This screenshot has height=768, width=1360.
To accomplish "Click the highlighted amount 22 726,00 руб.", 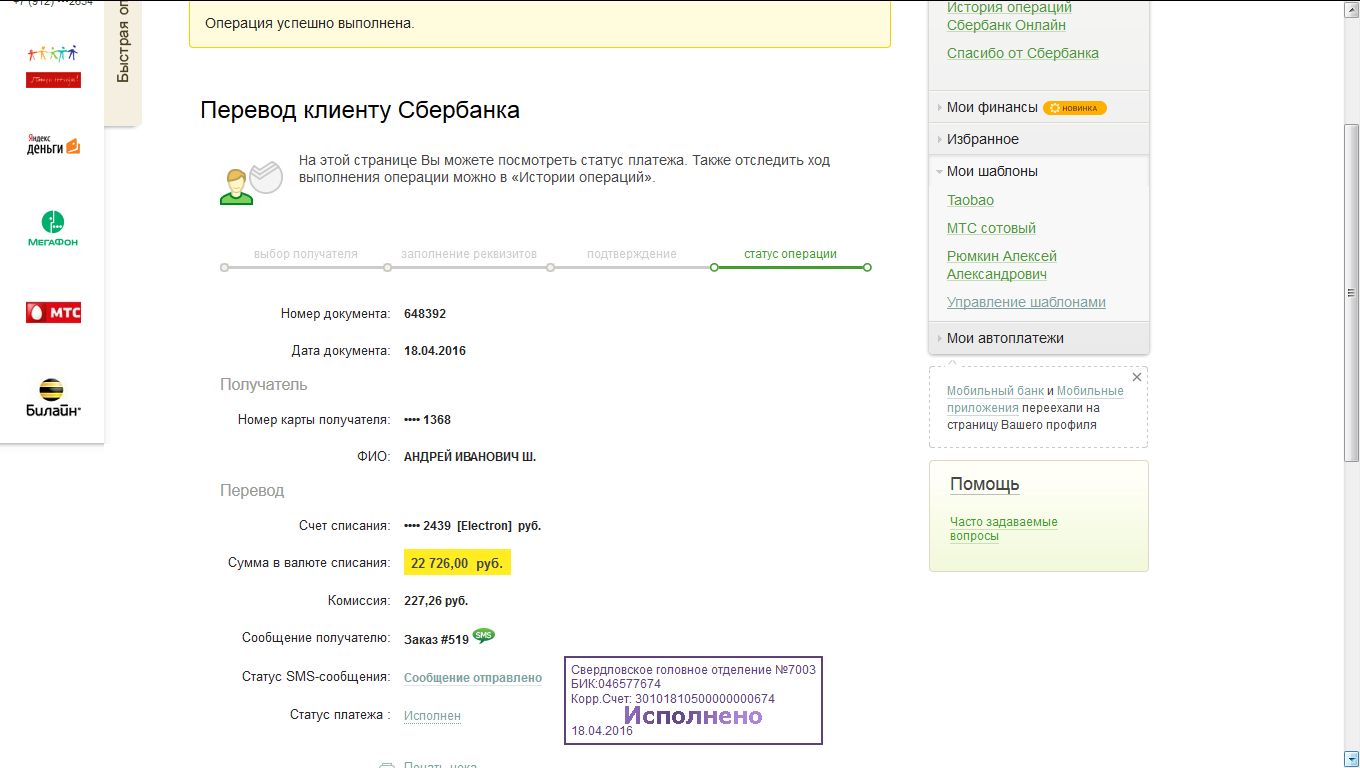I will pyautogui.click(x=457, y=563).
